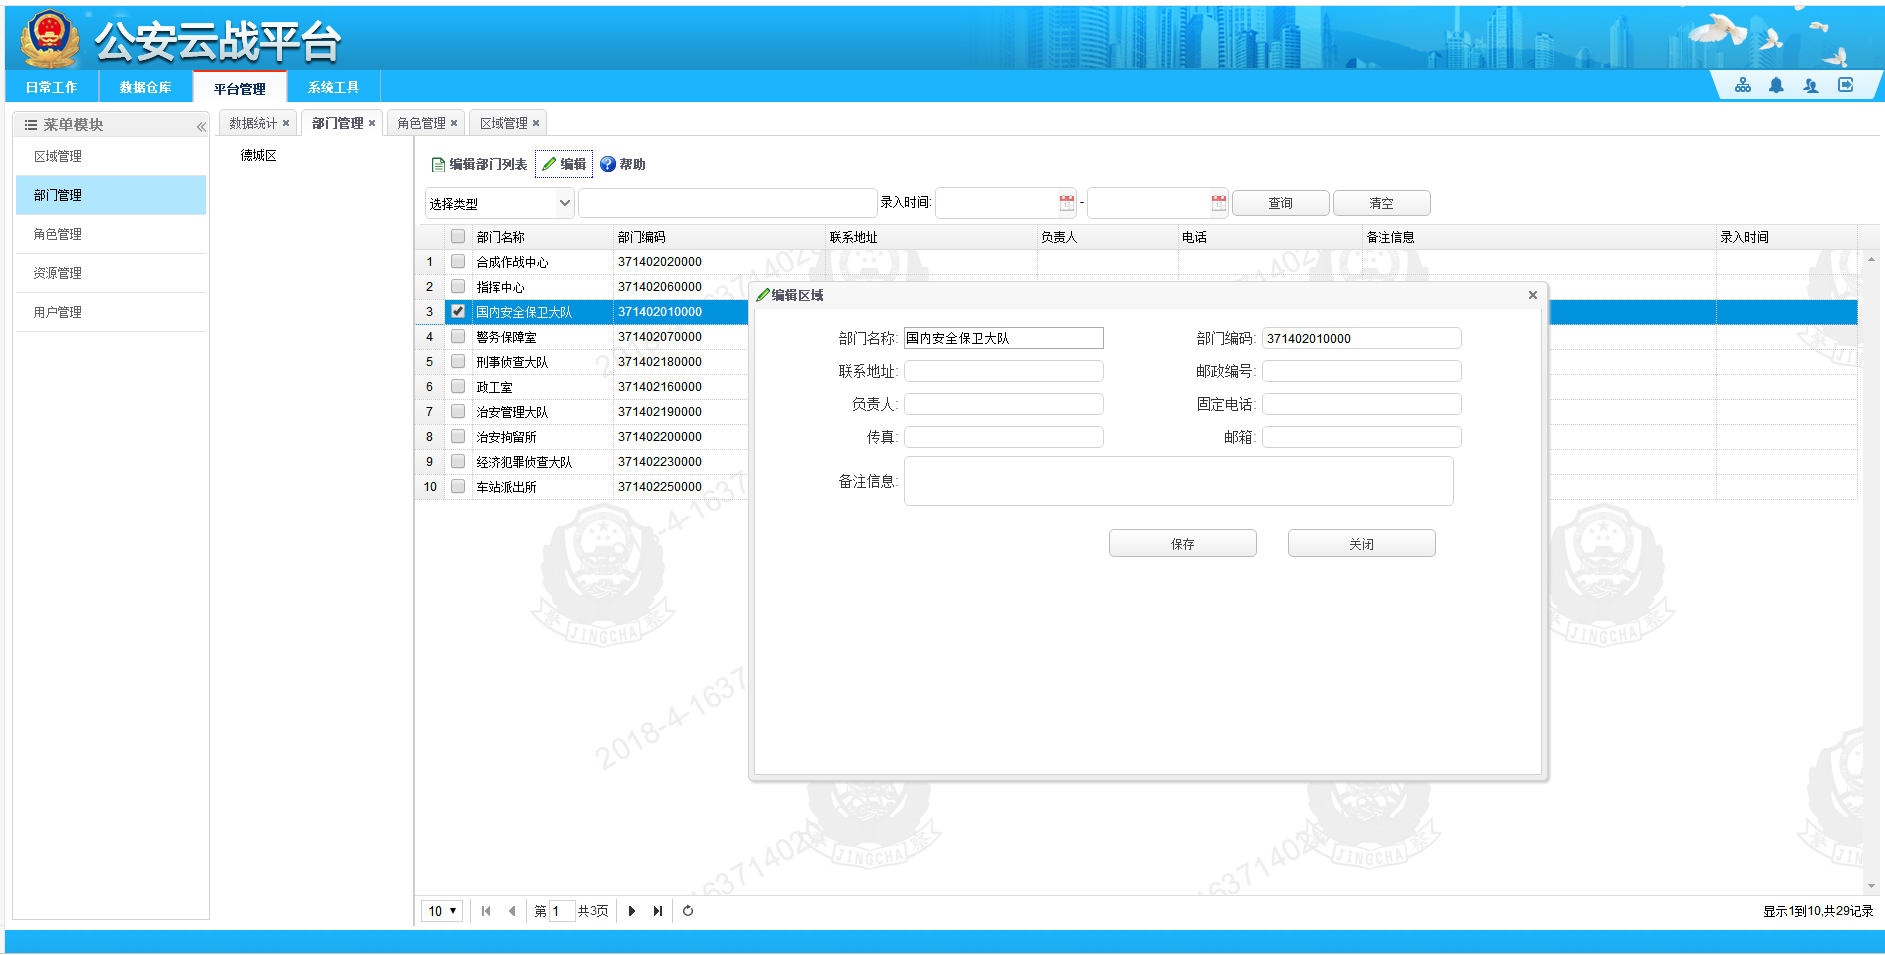Open the organization structure icon in header
Screen dimensions: 1885x955
[x=1743, y=86]
